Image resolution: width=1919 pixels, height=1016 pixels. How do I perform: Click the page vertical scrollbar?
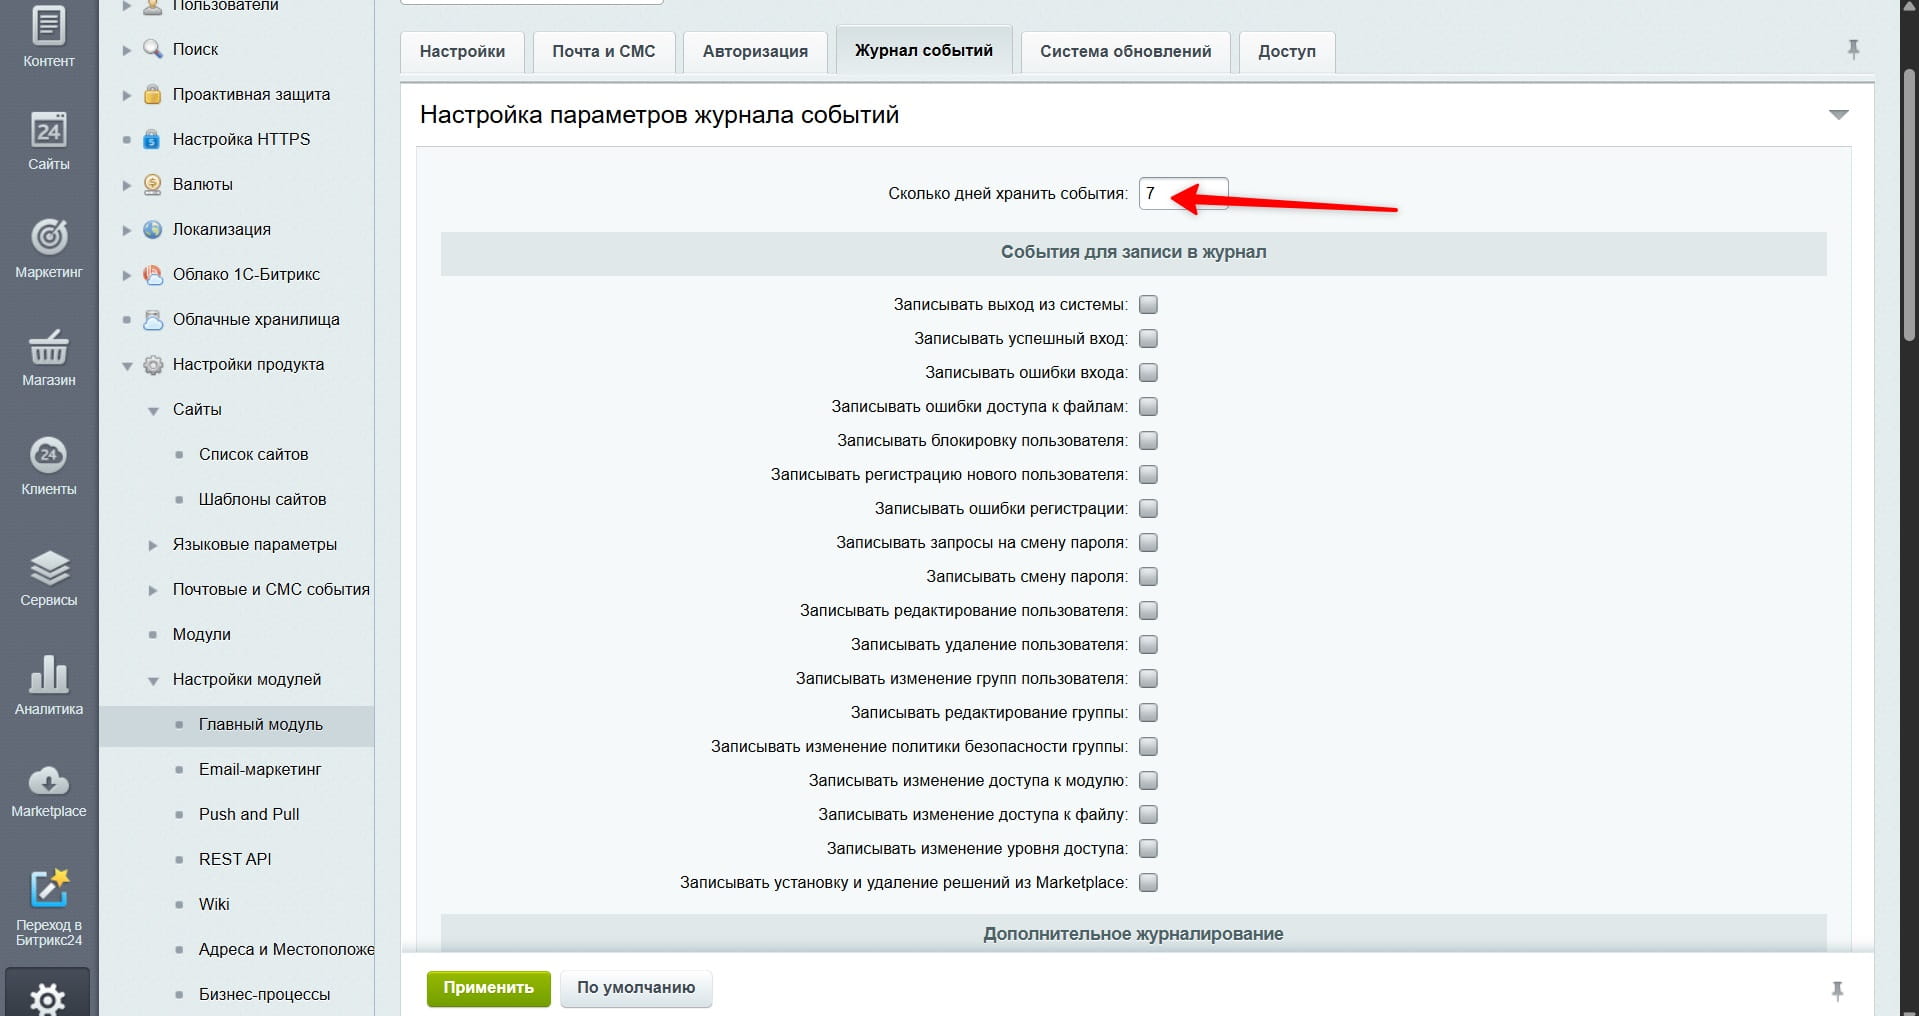[1909, 200]
